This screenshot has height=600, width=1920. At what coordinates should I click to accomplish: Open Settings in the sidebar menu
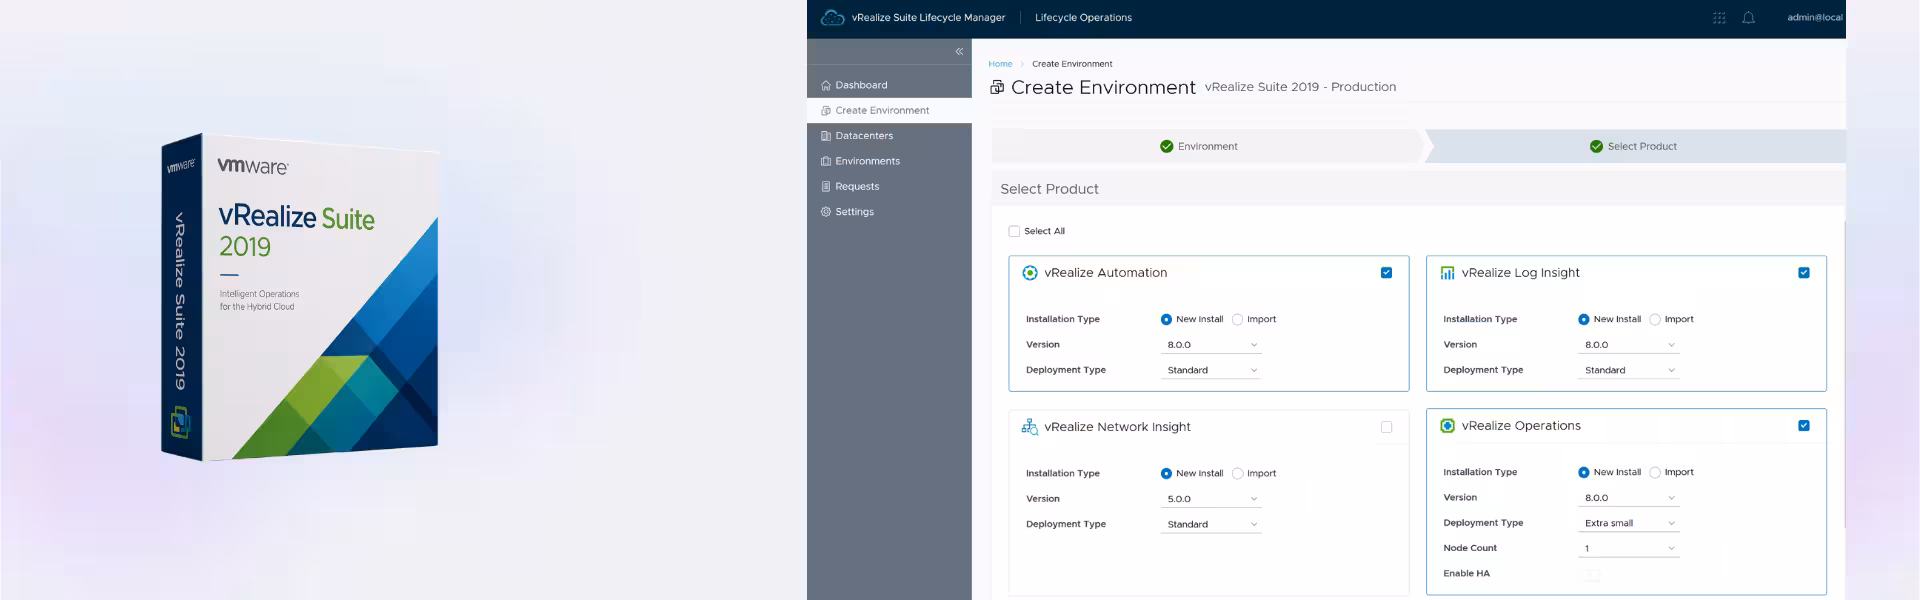click(889, 212)
